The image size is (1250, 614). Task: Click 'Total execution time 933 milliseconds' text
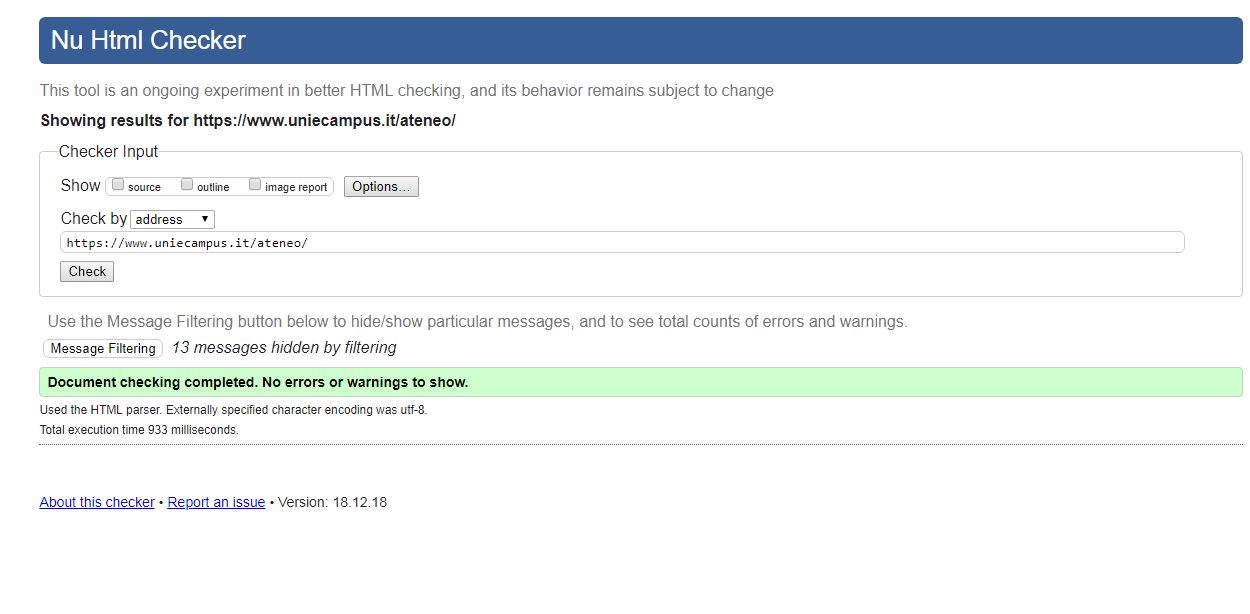pyautogui.click(x=139, y=430)
